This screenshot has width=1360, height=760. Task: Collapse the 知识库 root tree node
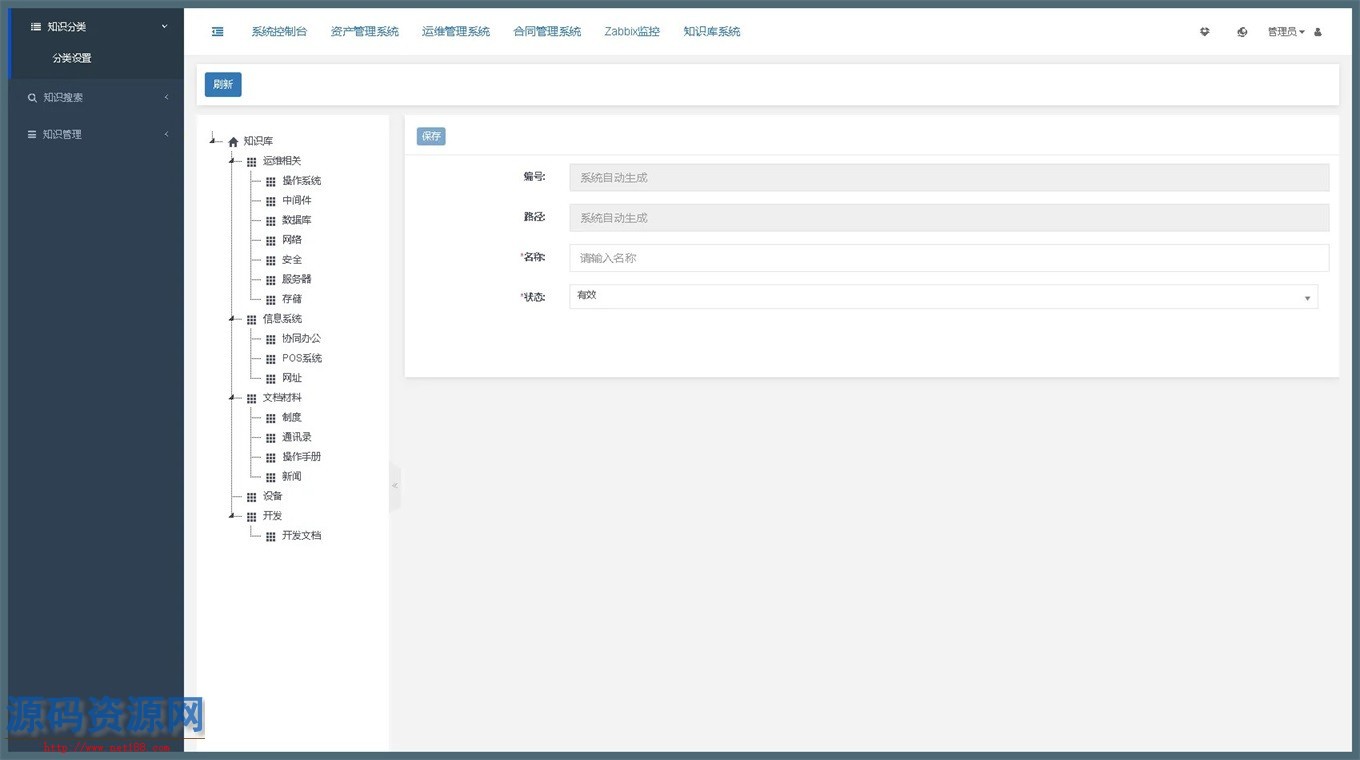[x=212, y=140]
